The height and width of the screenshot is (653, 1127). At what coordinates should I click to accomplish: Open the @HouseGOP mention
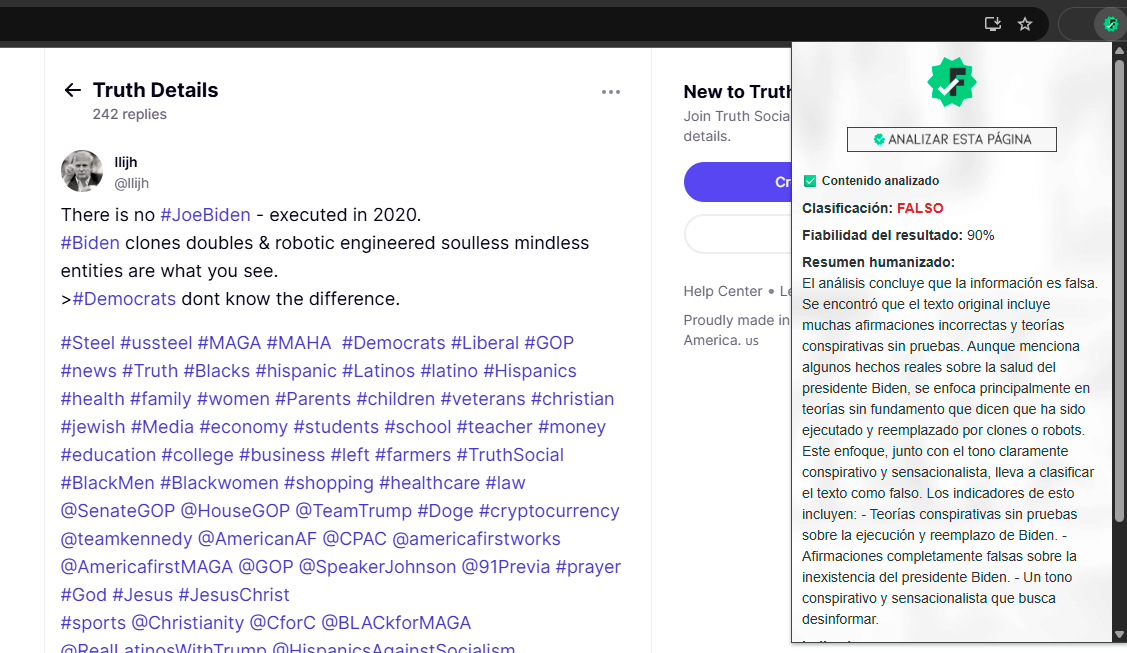click(x=235, y=511)
